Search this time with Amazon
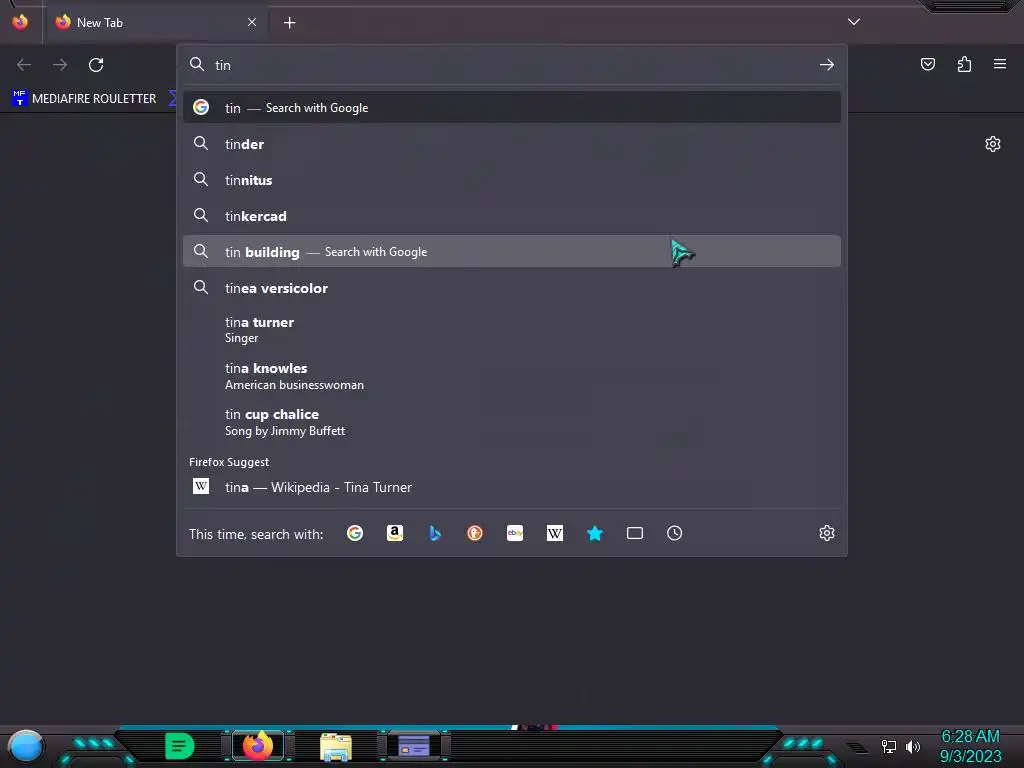This screenshot has height=768, width=1024. point(394,534)
